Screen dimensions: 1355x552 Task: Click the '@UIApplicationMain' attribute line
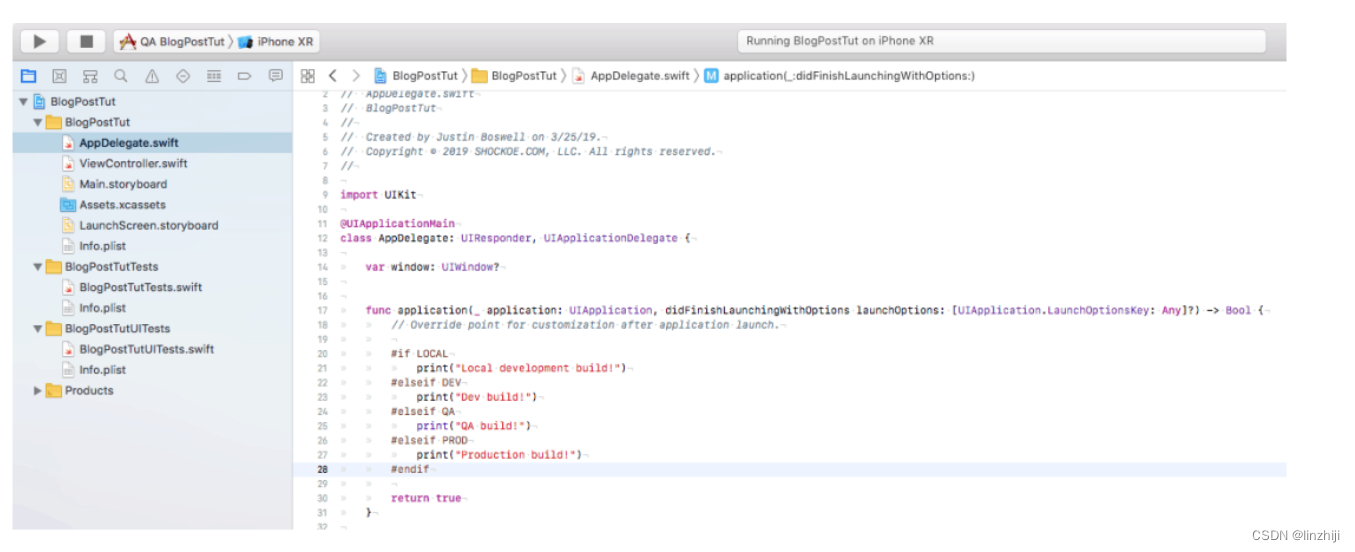tap(398, 224)
